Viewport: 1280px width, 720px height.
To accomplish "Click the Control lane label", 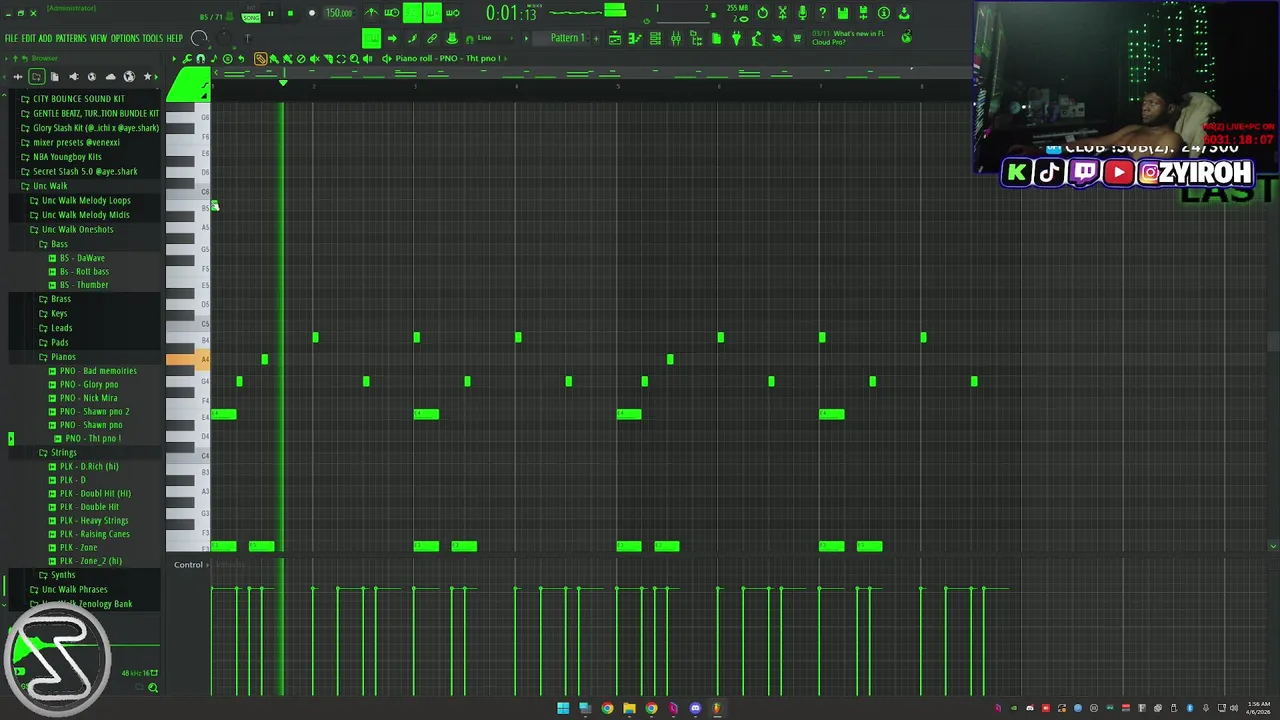I will click(188, 565).
